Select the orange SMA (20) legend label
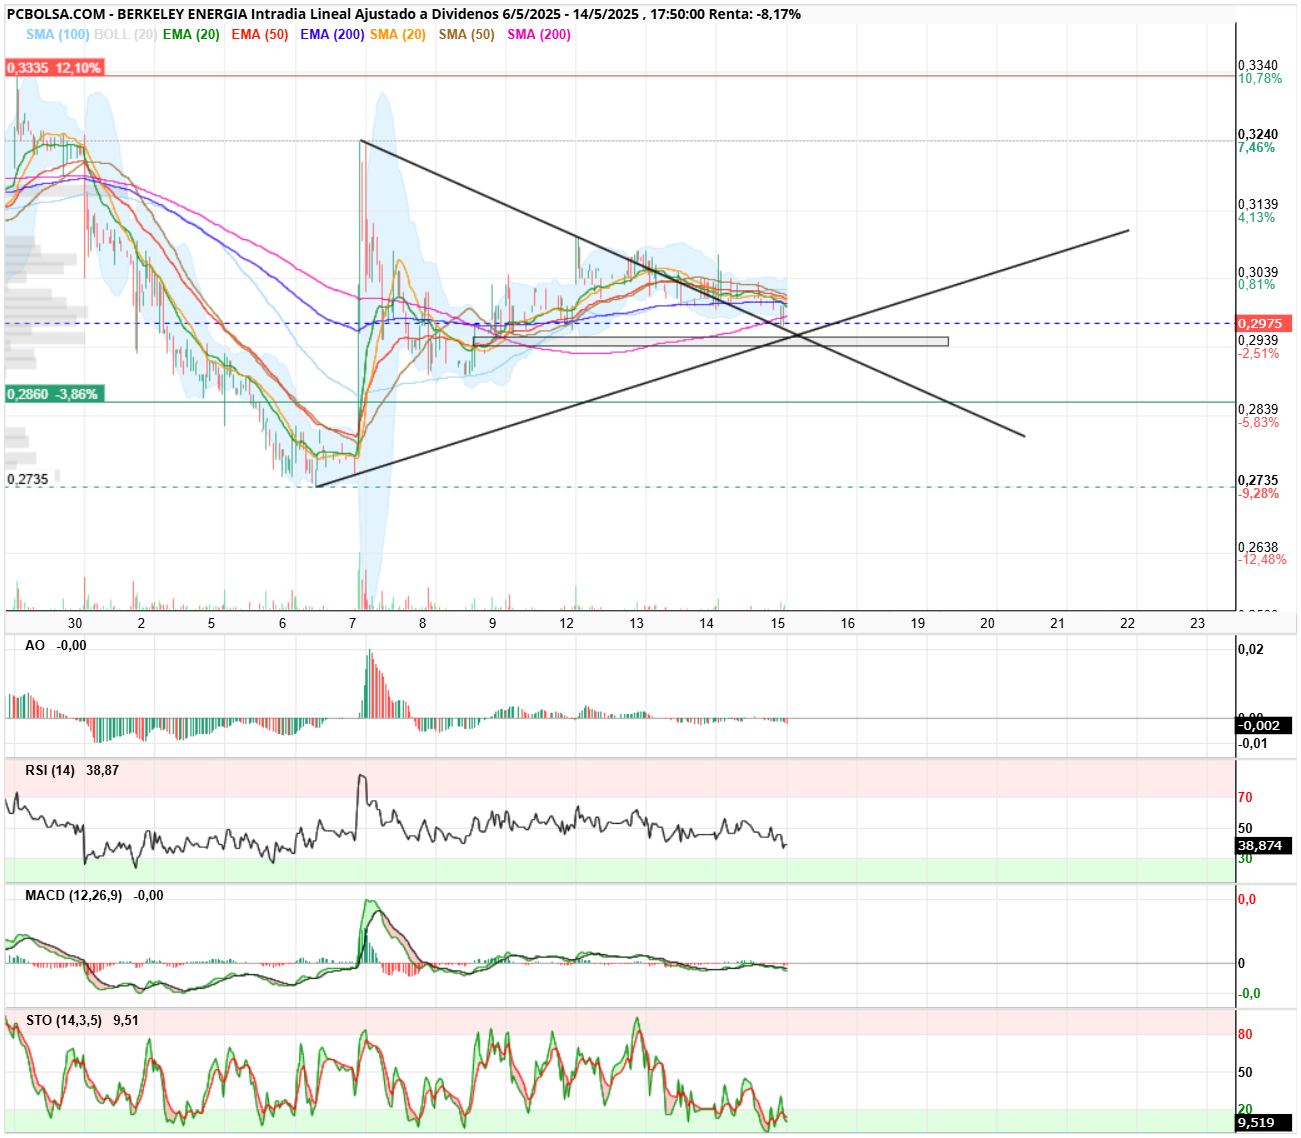Image resolution: width=1301 pixels, height=1138 pixels. click(398, 34)
